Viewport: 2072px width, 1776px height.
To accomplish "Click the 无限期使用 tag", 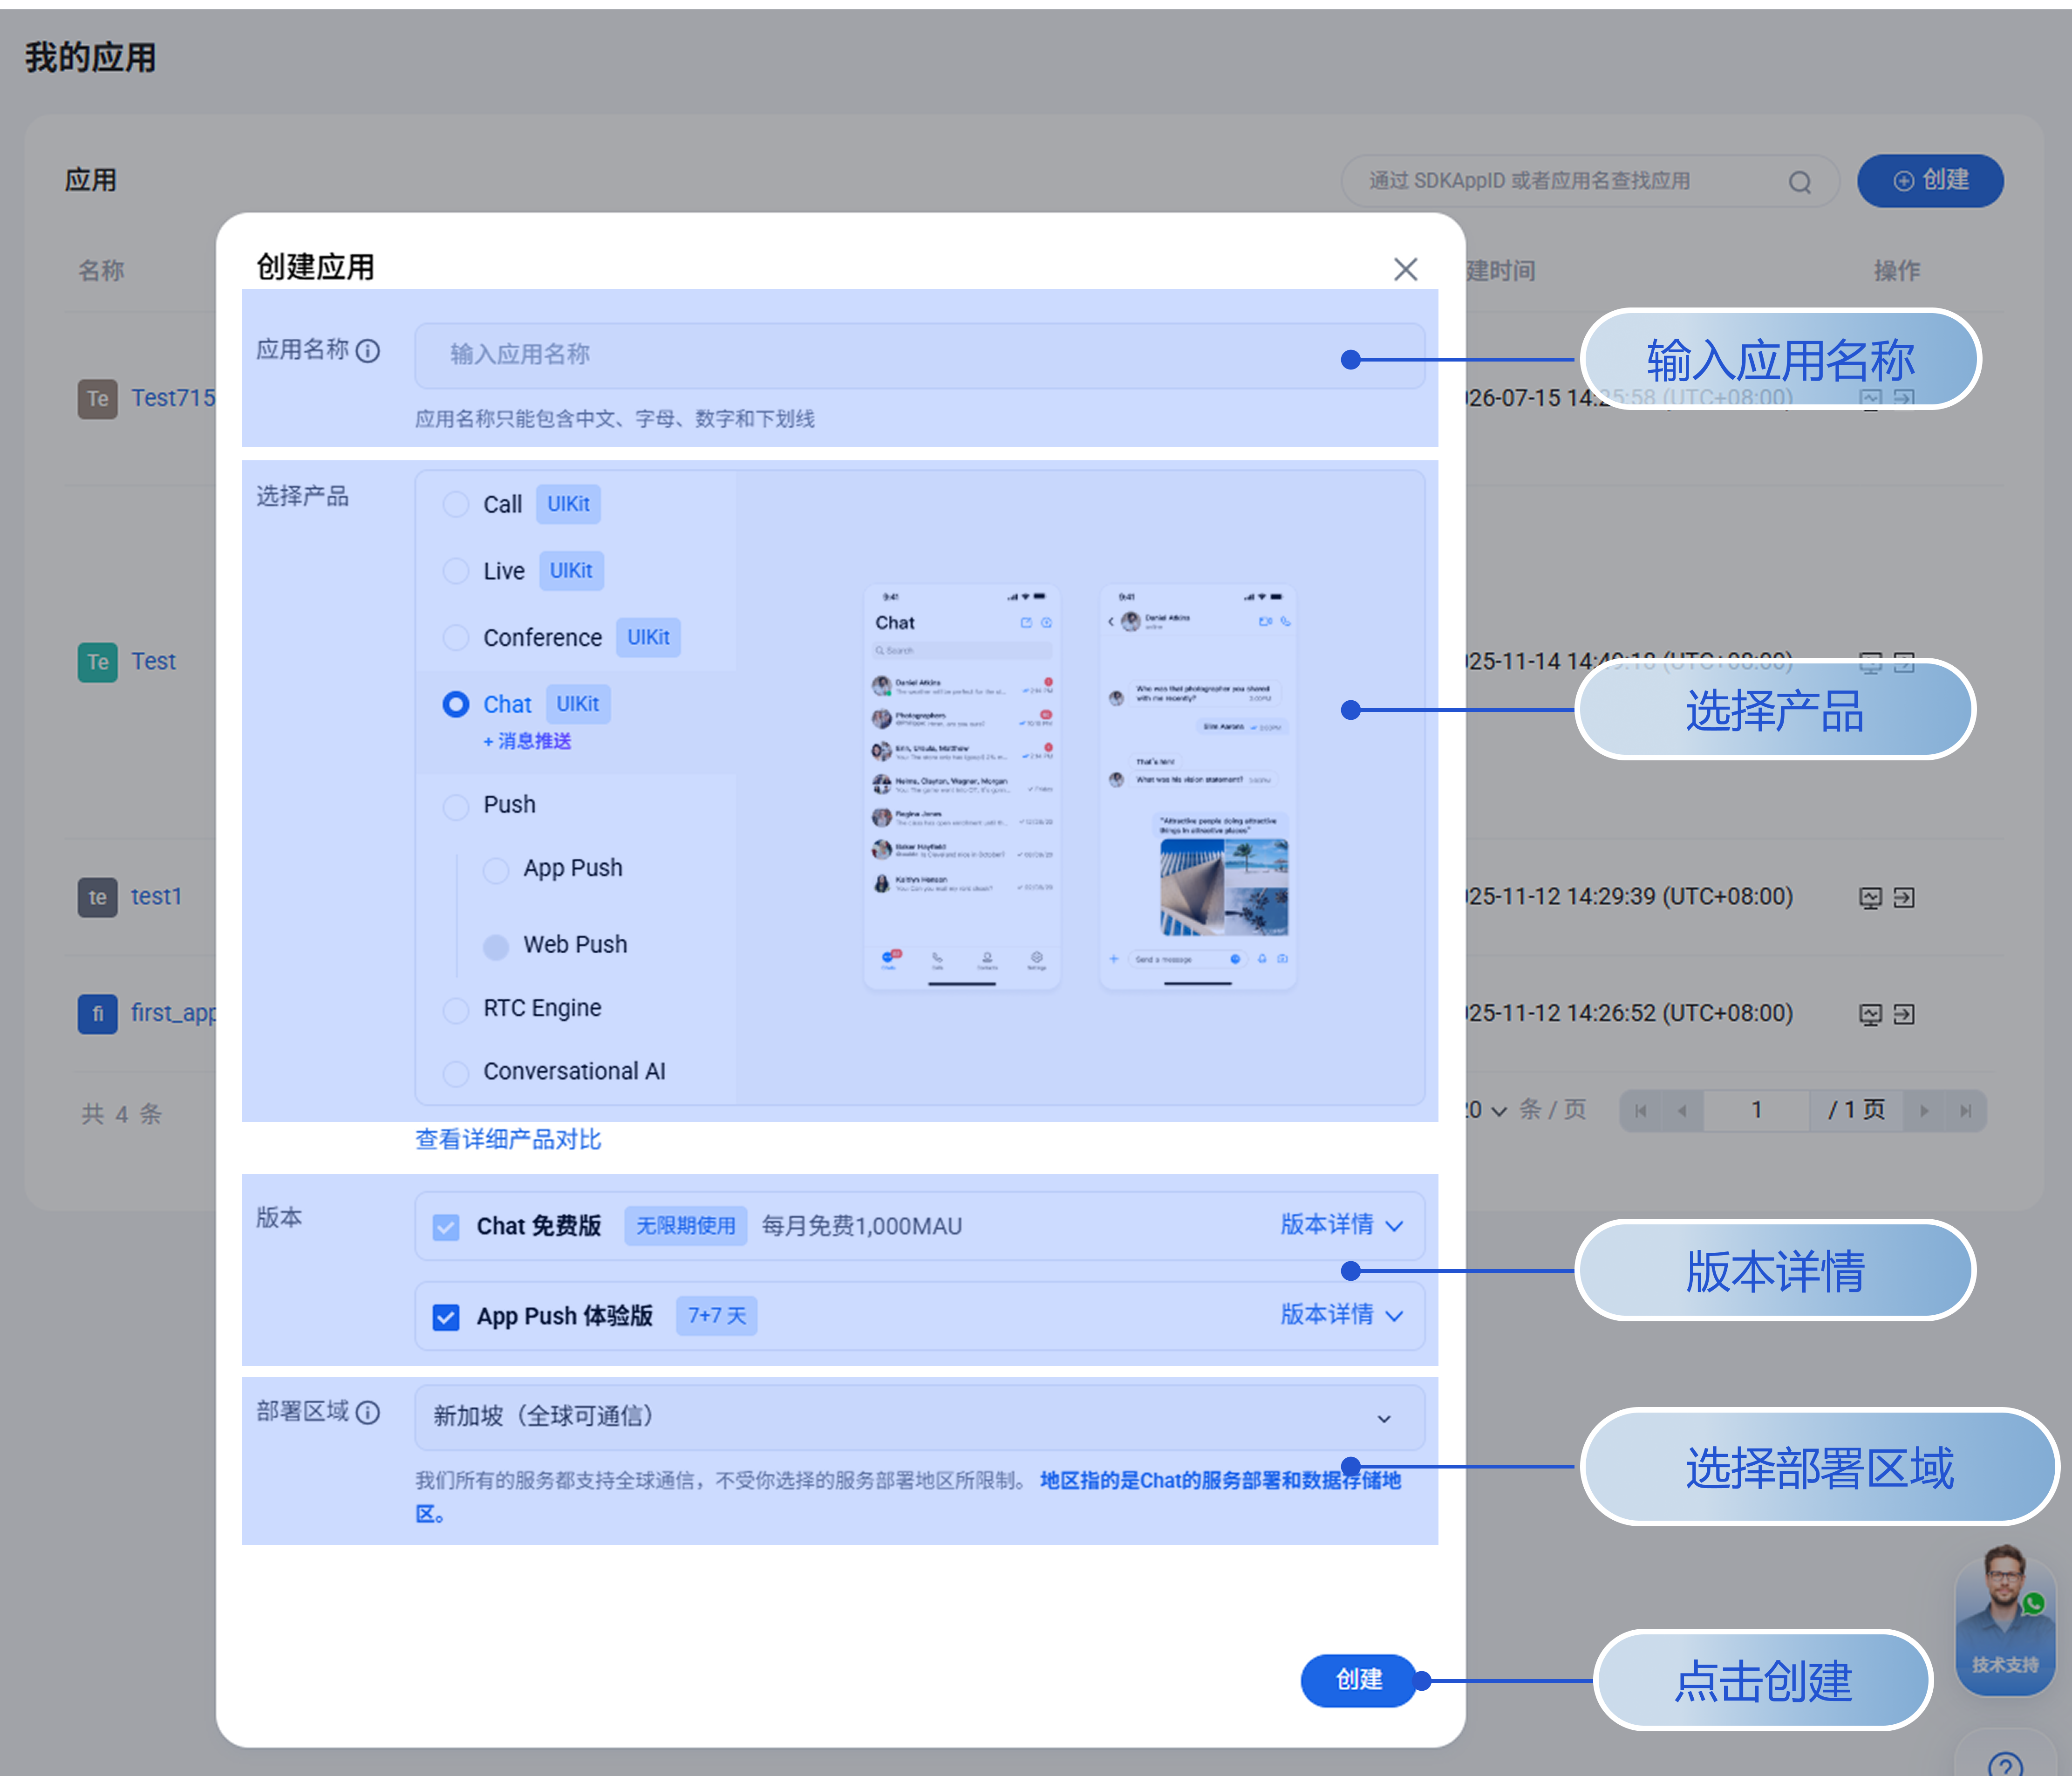I will [686, 1226].
